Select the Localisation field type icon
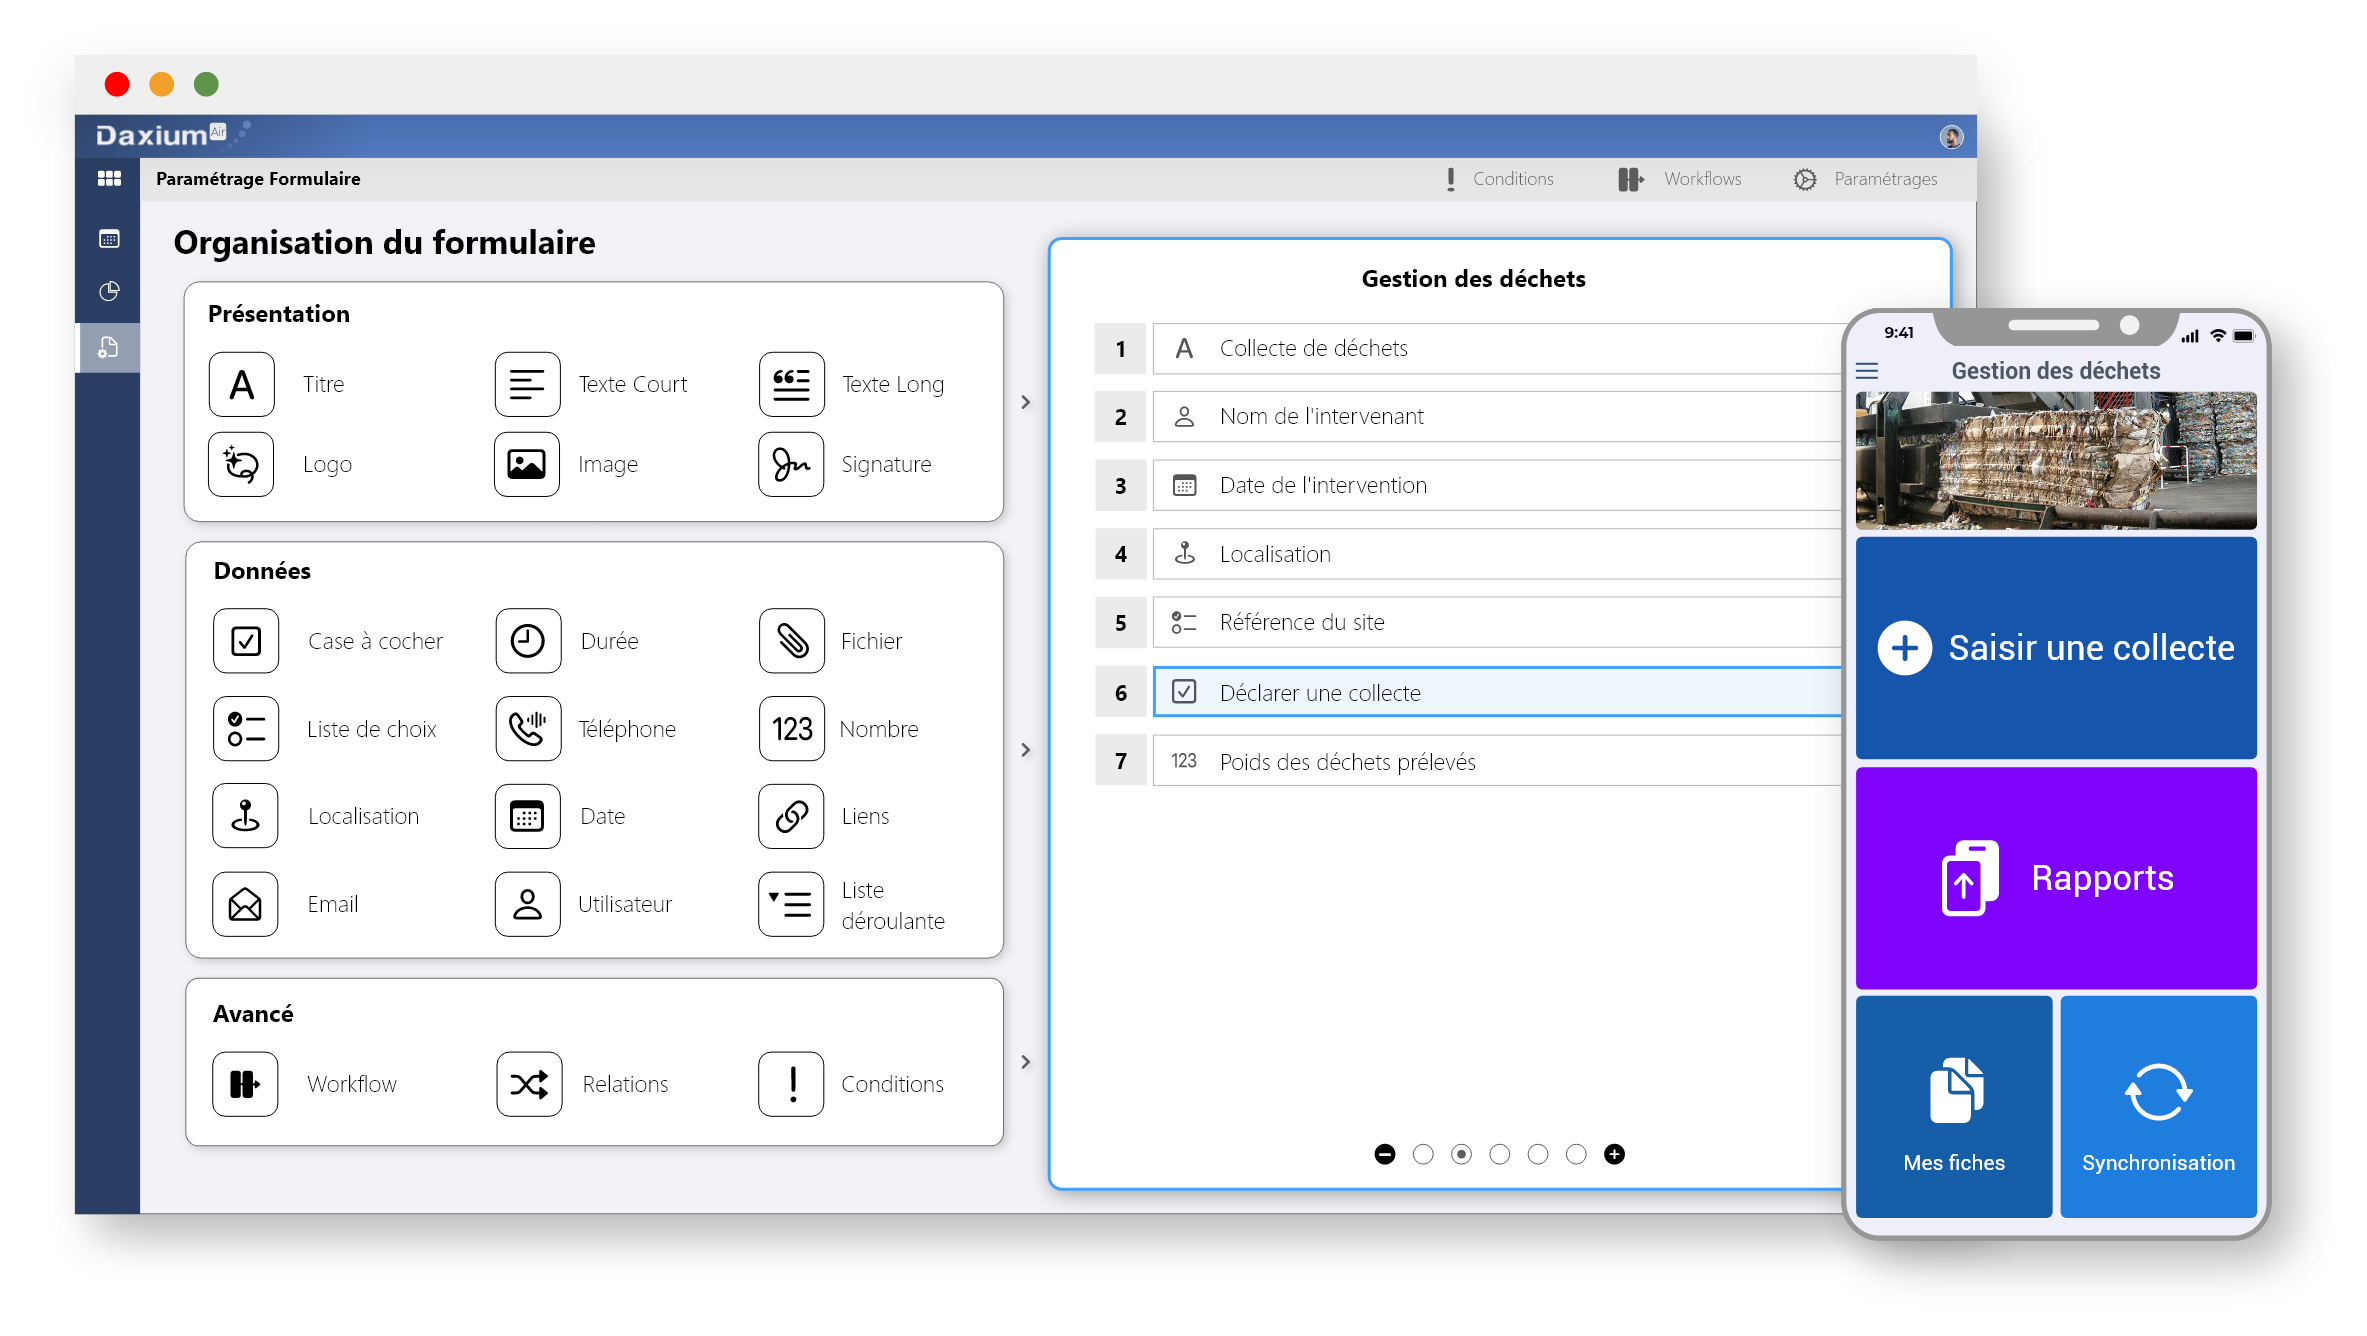Image resolution: width=2367 pixels, height=1336 pixels. (x=249, y=814)
